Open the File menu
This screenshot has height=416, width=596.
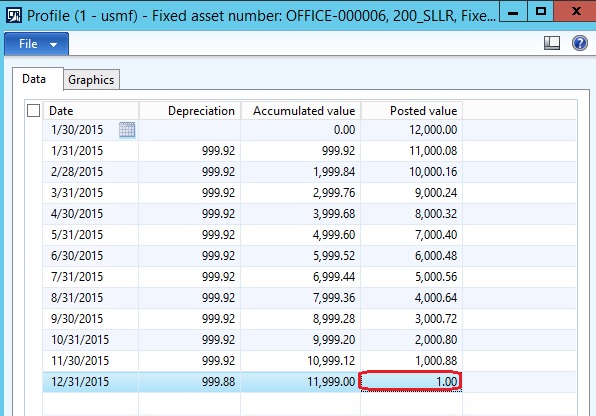click(36, 44)
